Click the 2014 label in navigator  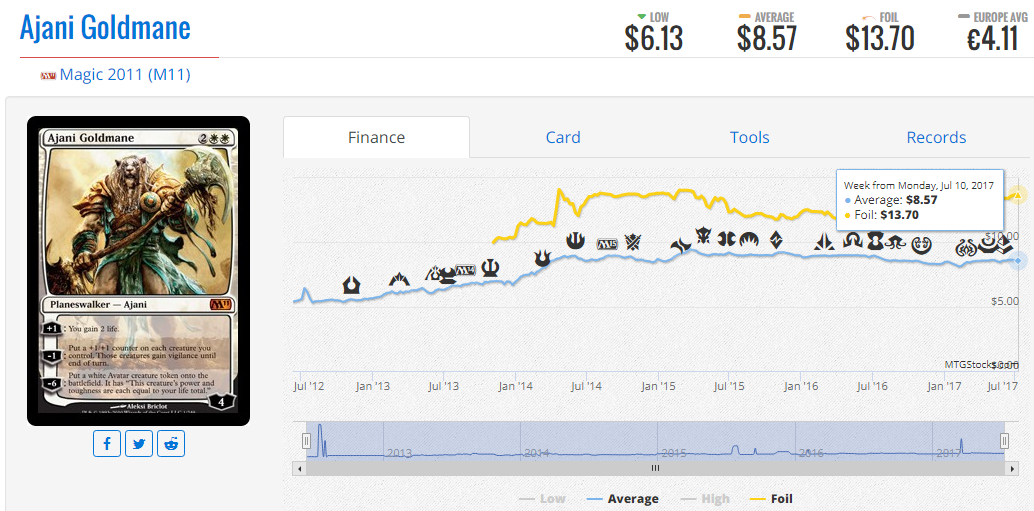point(538,453)
